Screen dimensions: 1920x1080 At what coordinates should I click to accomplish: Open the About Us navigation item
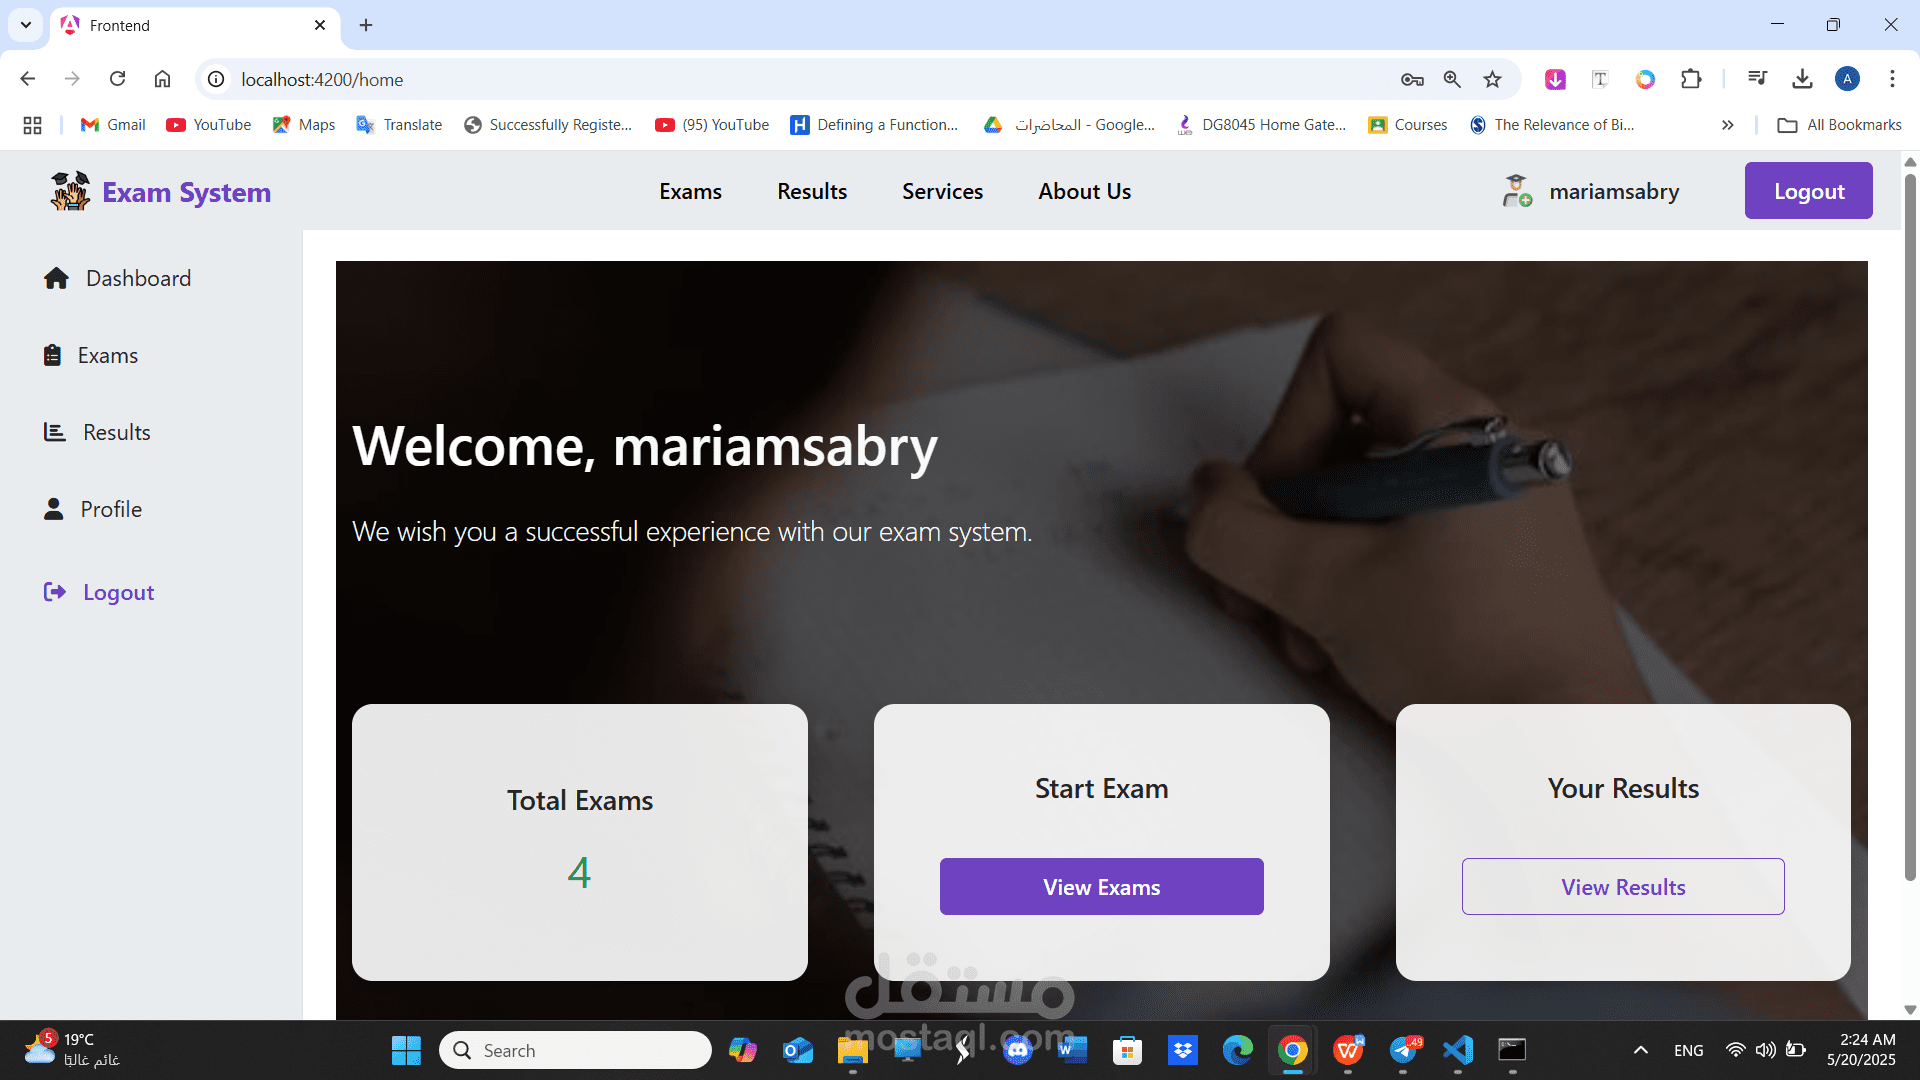tap(1084, 191)
